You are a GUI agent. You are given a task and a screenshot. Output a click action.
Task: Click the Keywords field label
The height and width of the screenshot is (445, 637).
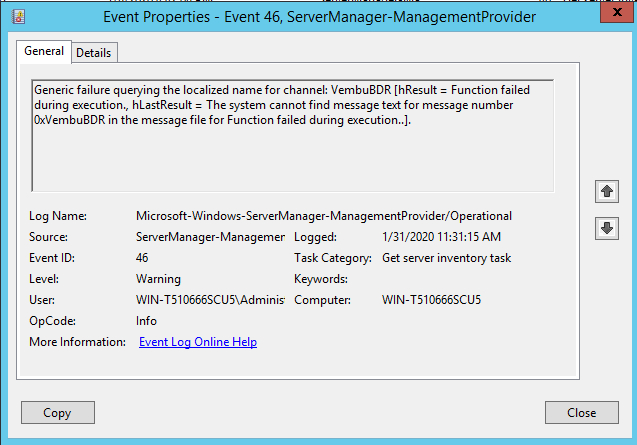click(321, 279)
